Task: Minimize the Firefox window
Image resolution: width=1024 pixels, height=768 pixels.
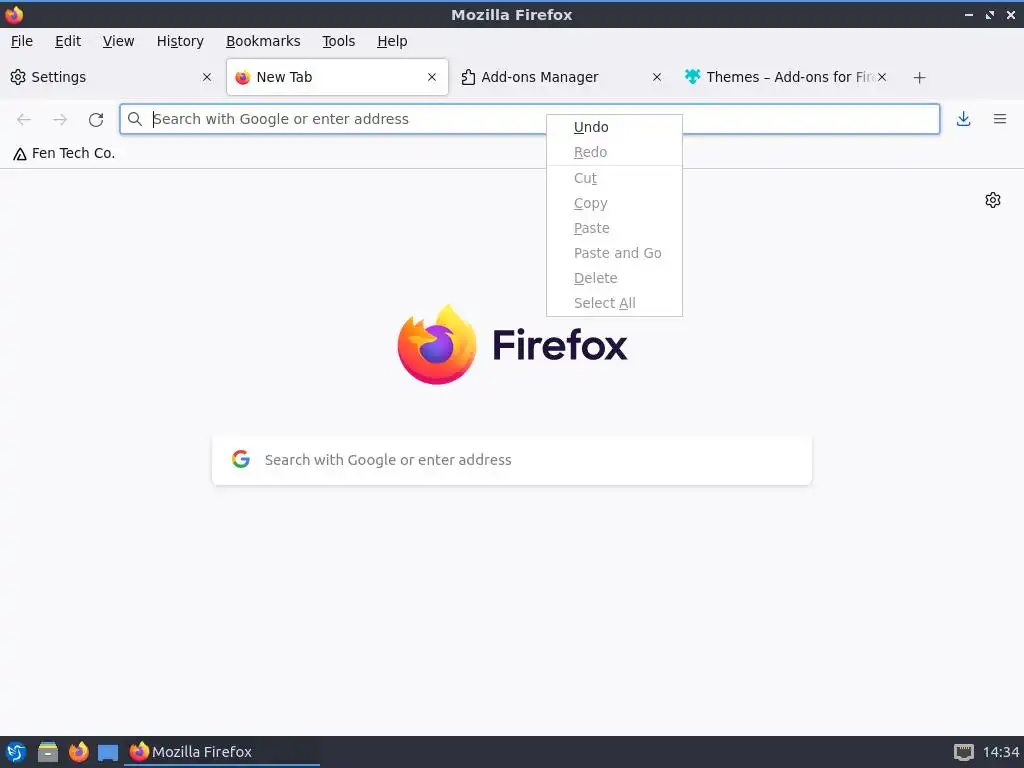Action: (968, 14)
